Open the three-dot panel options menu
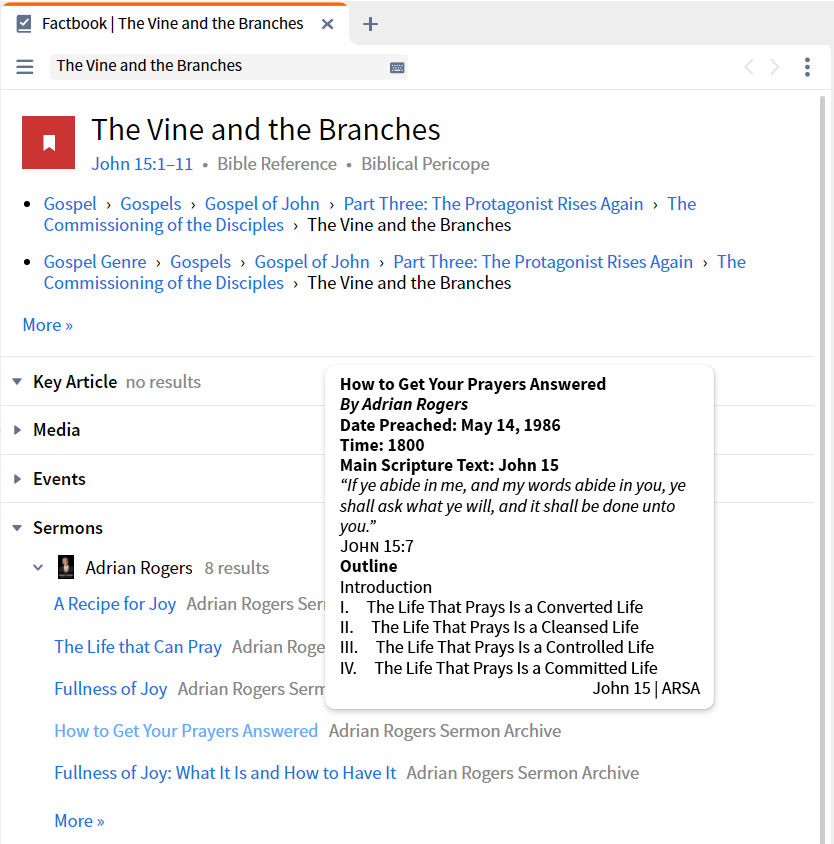This screenshot has height=844, width=834. point(807,67)
